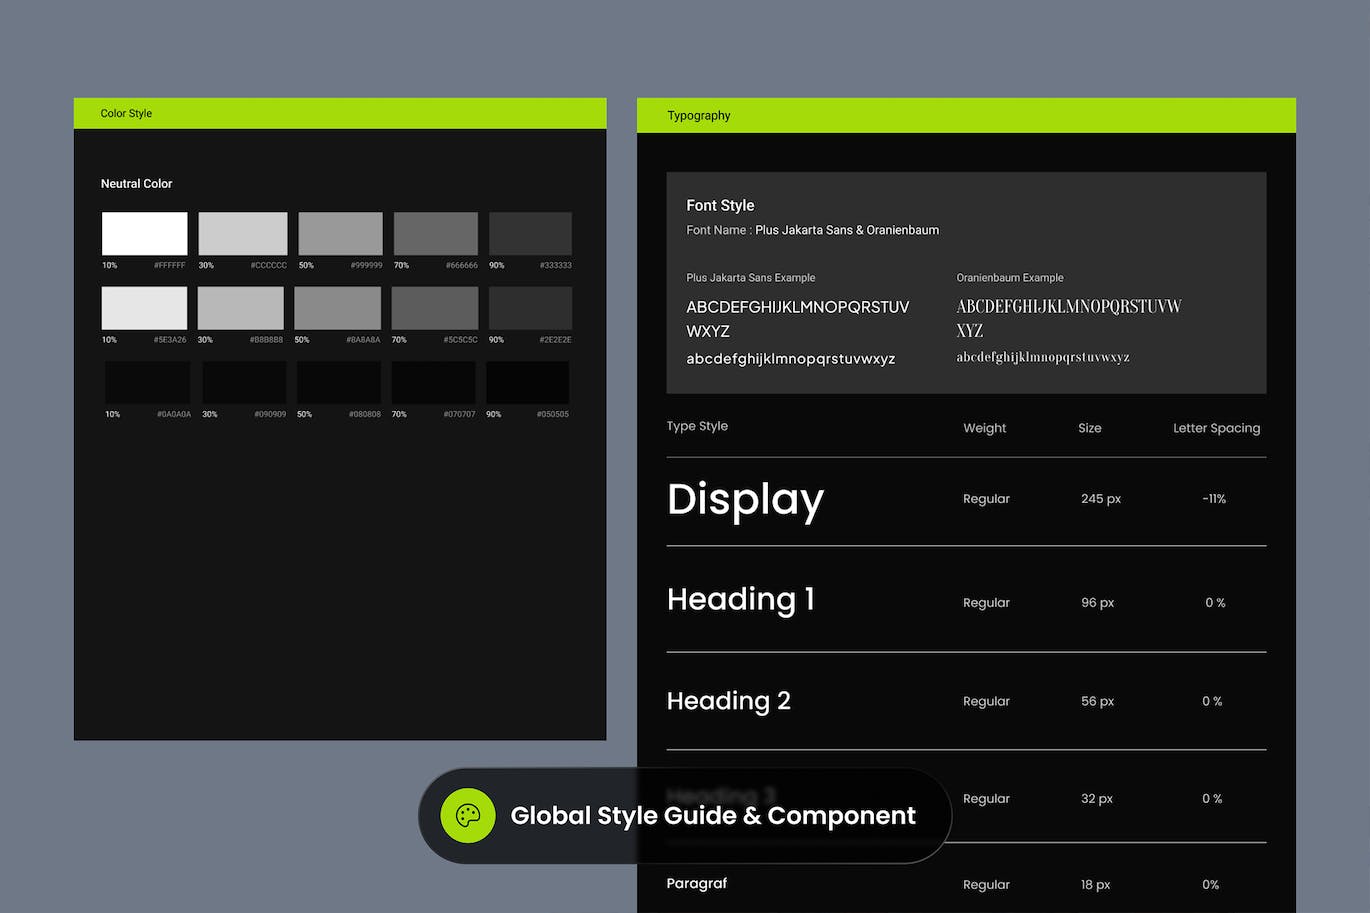
Task: Pick the #CCCCCC swatch
Action: point(243,233)
